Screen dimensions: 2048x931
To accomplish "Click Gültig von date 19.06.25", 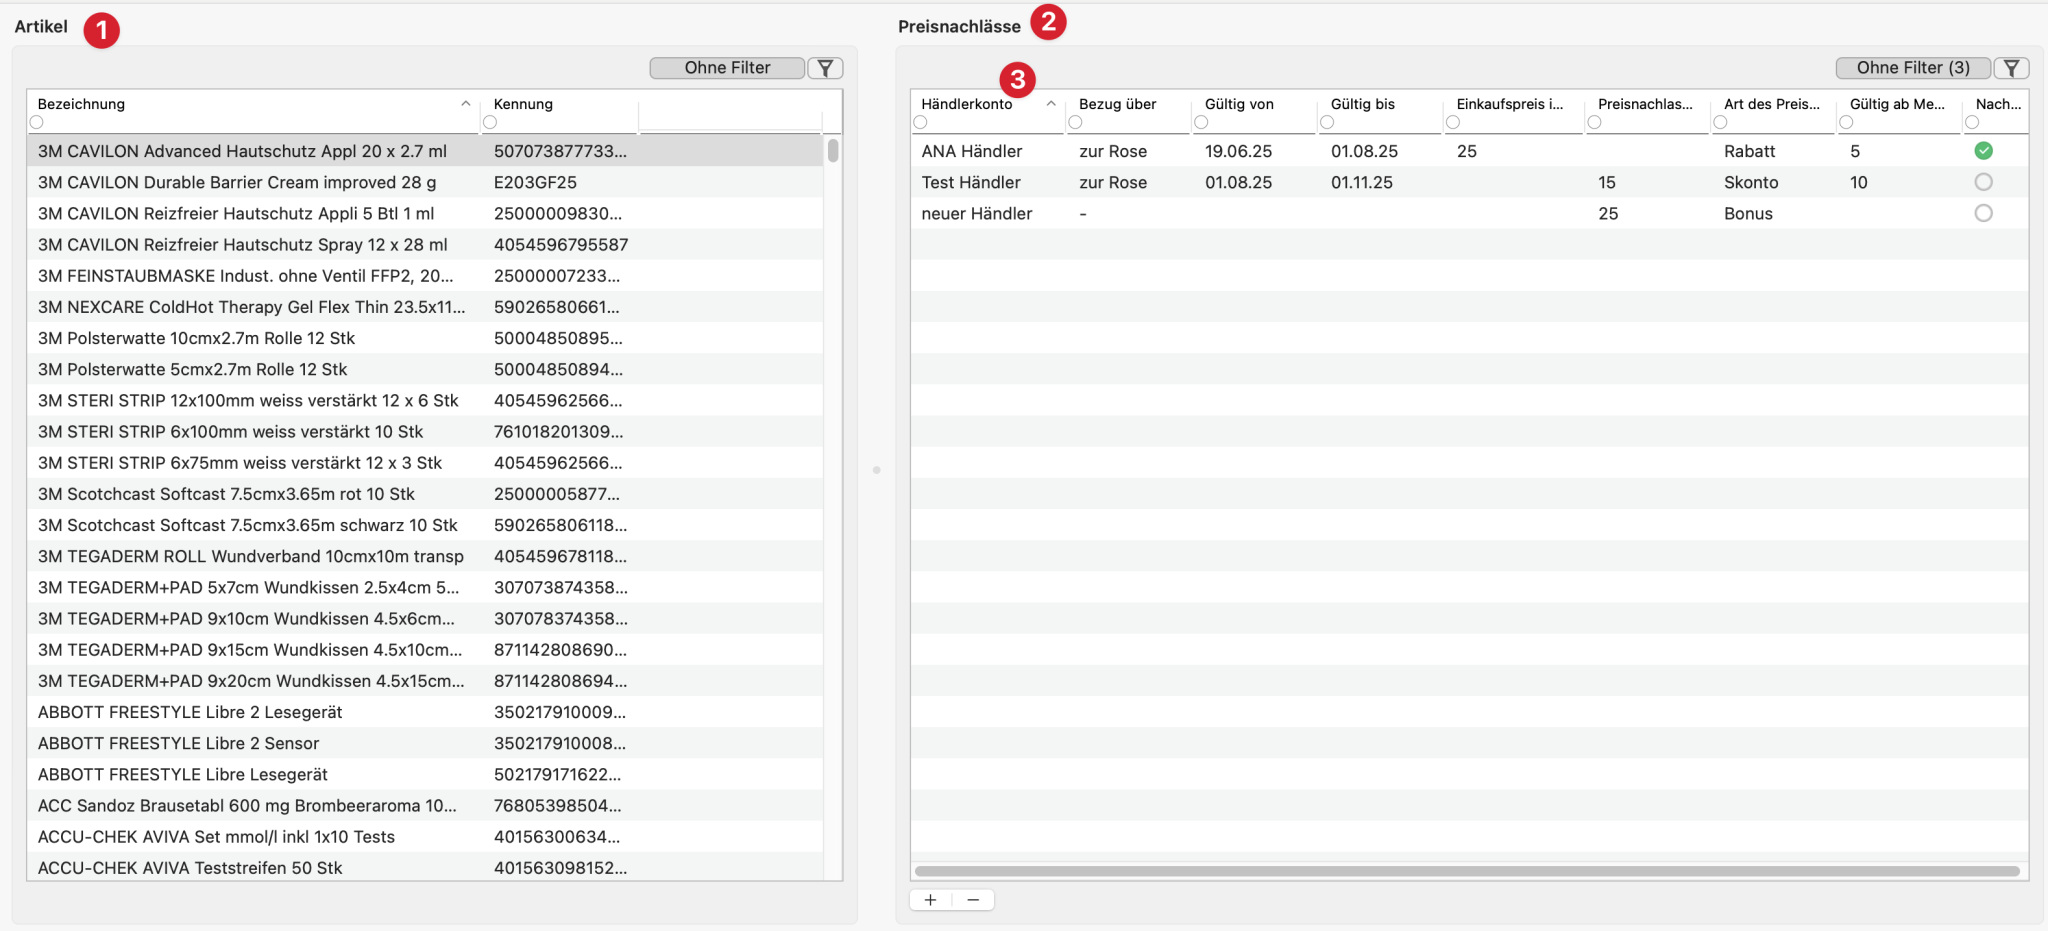I will point(1238,151).
